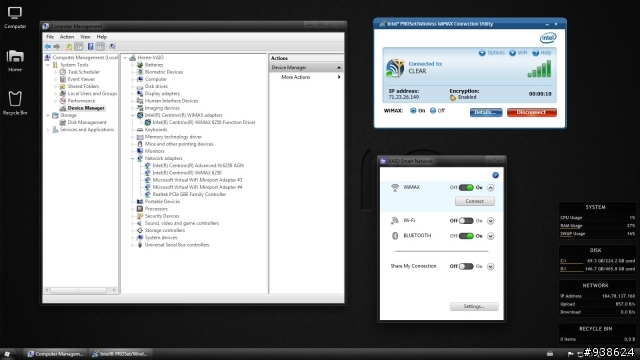Collapse the WiMAX section chevron
The width and height of the screenshot is (640, 360).
point(491,188)
